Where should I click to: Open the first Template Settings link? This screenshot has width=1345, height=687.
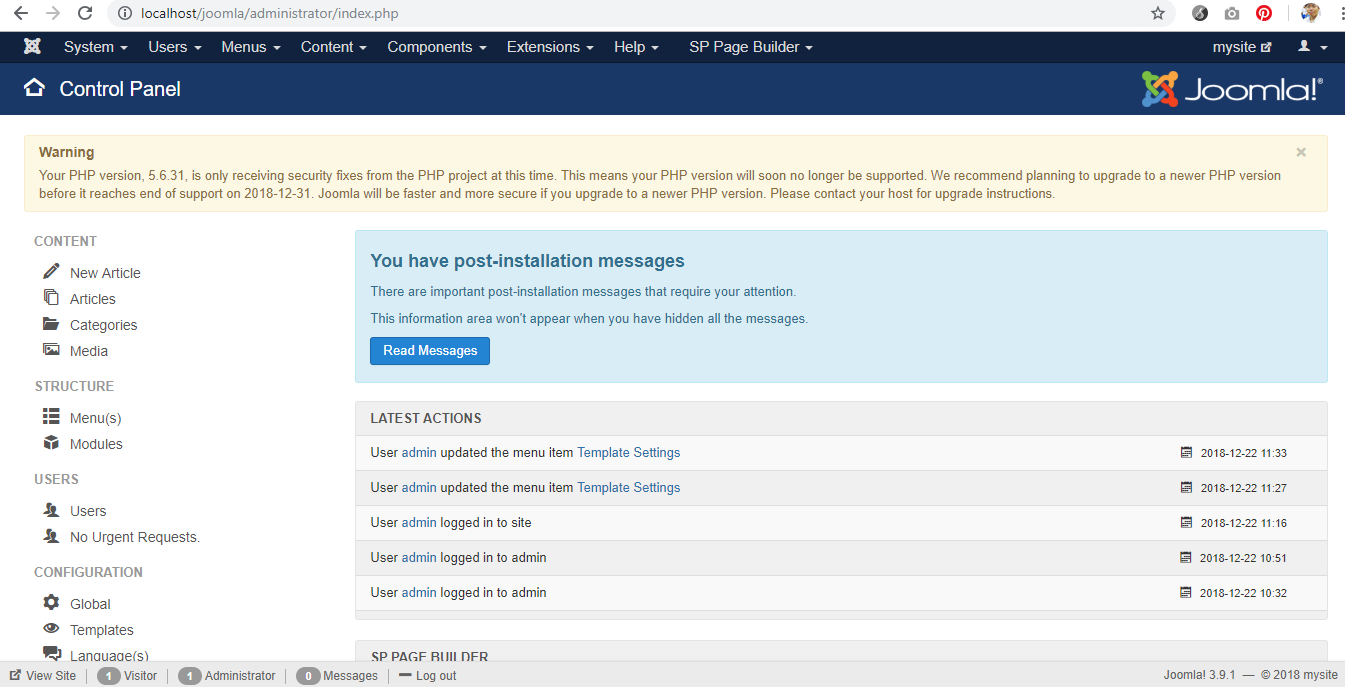628,453
